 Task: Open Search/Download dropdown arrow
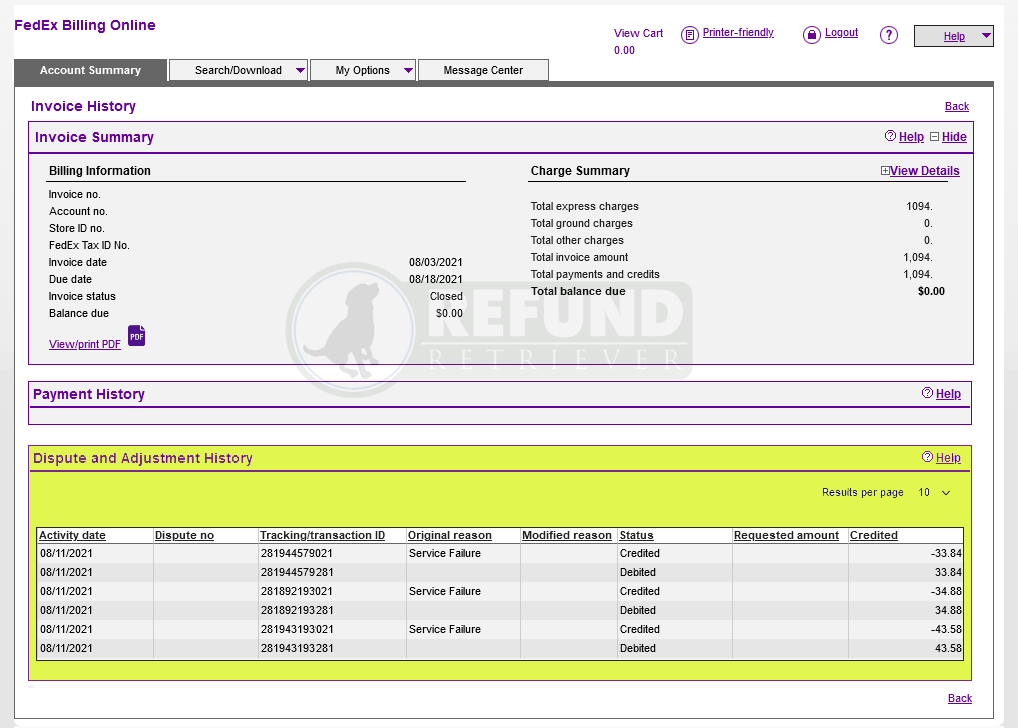[x=300, y=70]
